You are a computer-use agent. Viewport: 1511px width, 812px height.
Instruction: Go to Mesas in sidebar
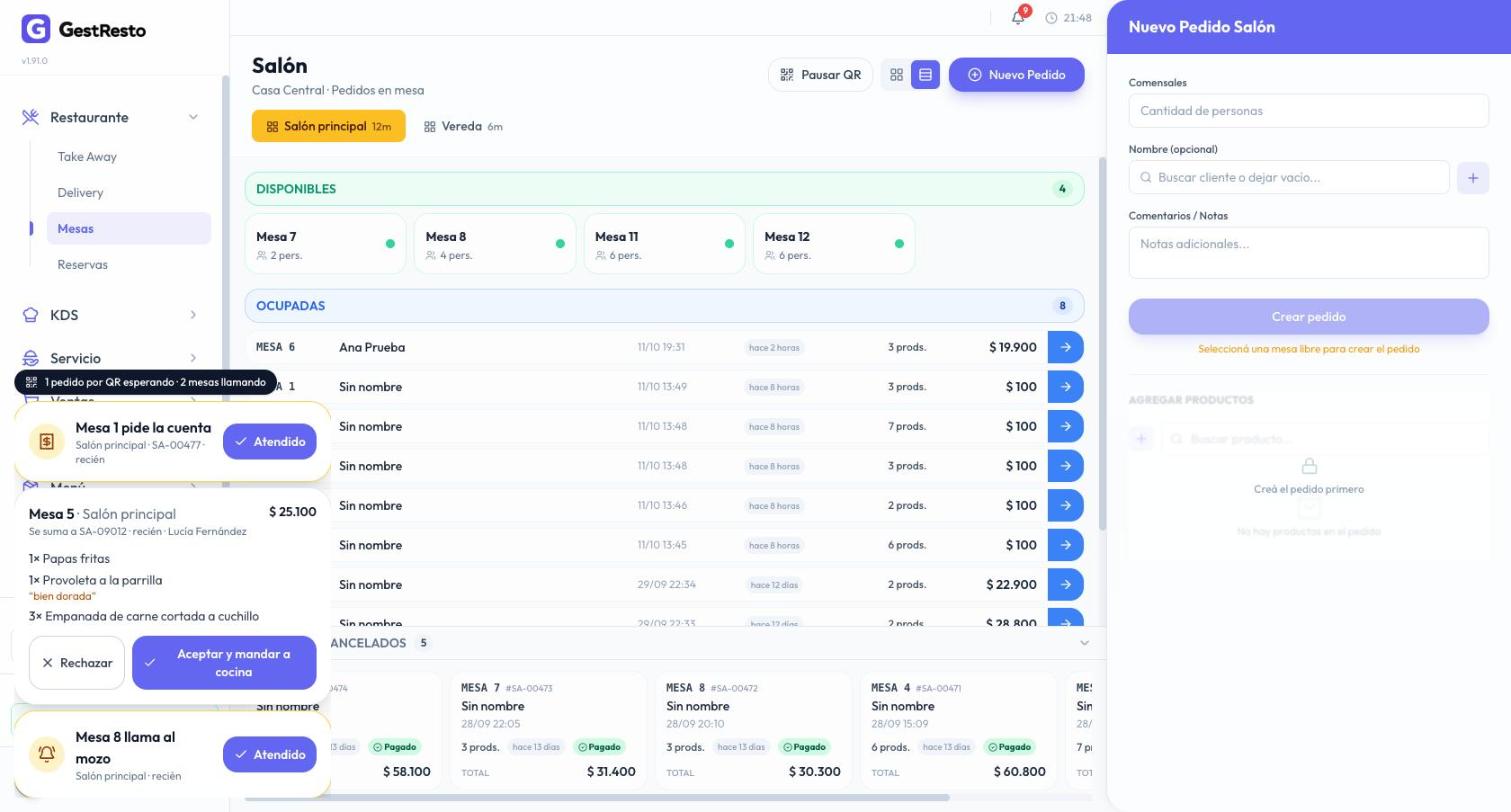point(129,228)
